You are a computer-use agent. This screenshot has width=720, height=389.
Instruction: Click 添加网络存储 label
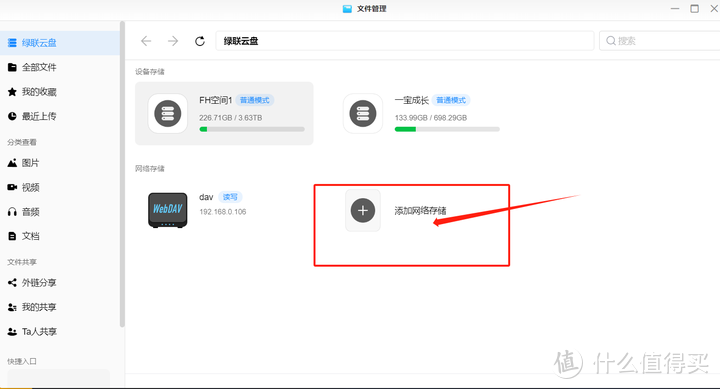420,211
